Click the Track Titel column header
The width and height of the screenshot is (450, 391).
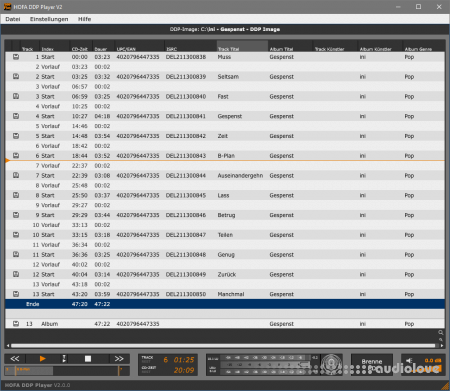(x=242, y=46)
